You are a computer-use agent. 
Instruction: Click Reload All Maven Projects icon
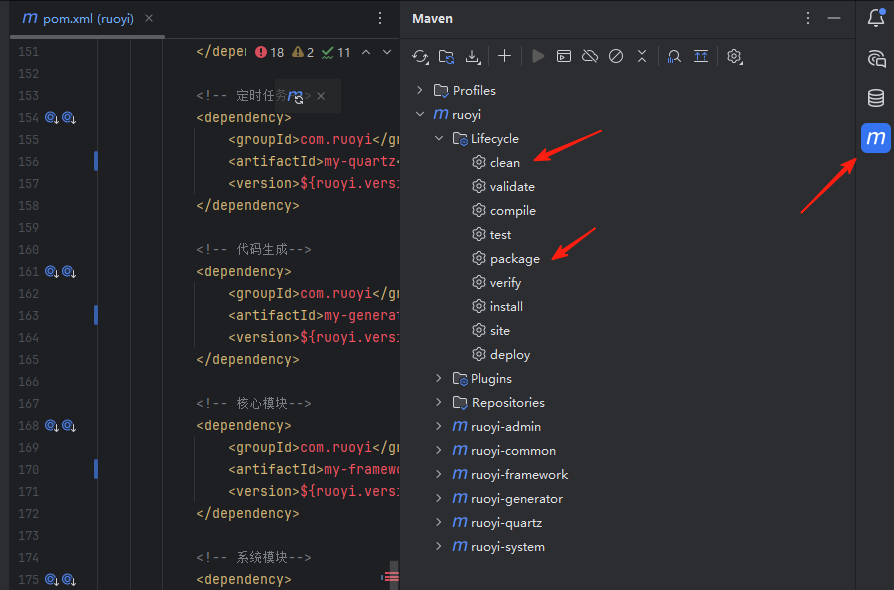[x=420, y=57]
